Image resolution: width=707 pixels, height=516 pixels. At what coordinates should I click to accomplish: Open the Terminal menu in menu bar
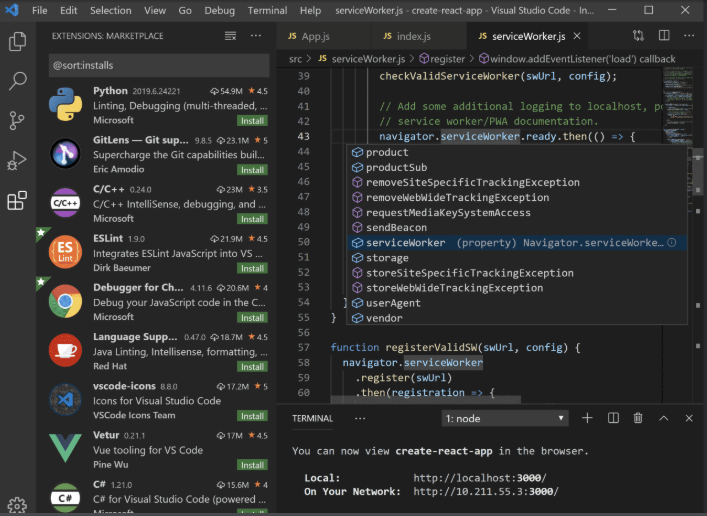point(267,10)
